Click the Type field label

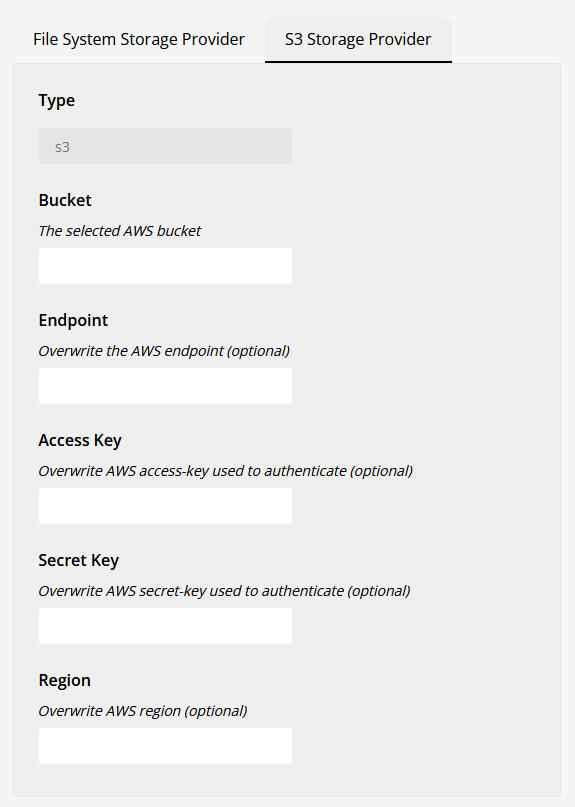click(57, 100)
